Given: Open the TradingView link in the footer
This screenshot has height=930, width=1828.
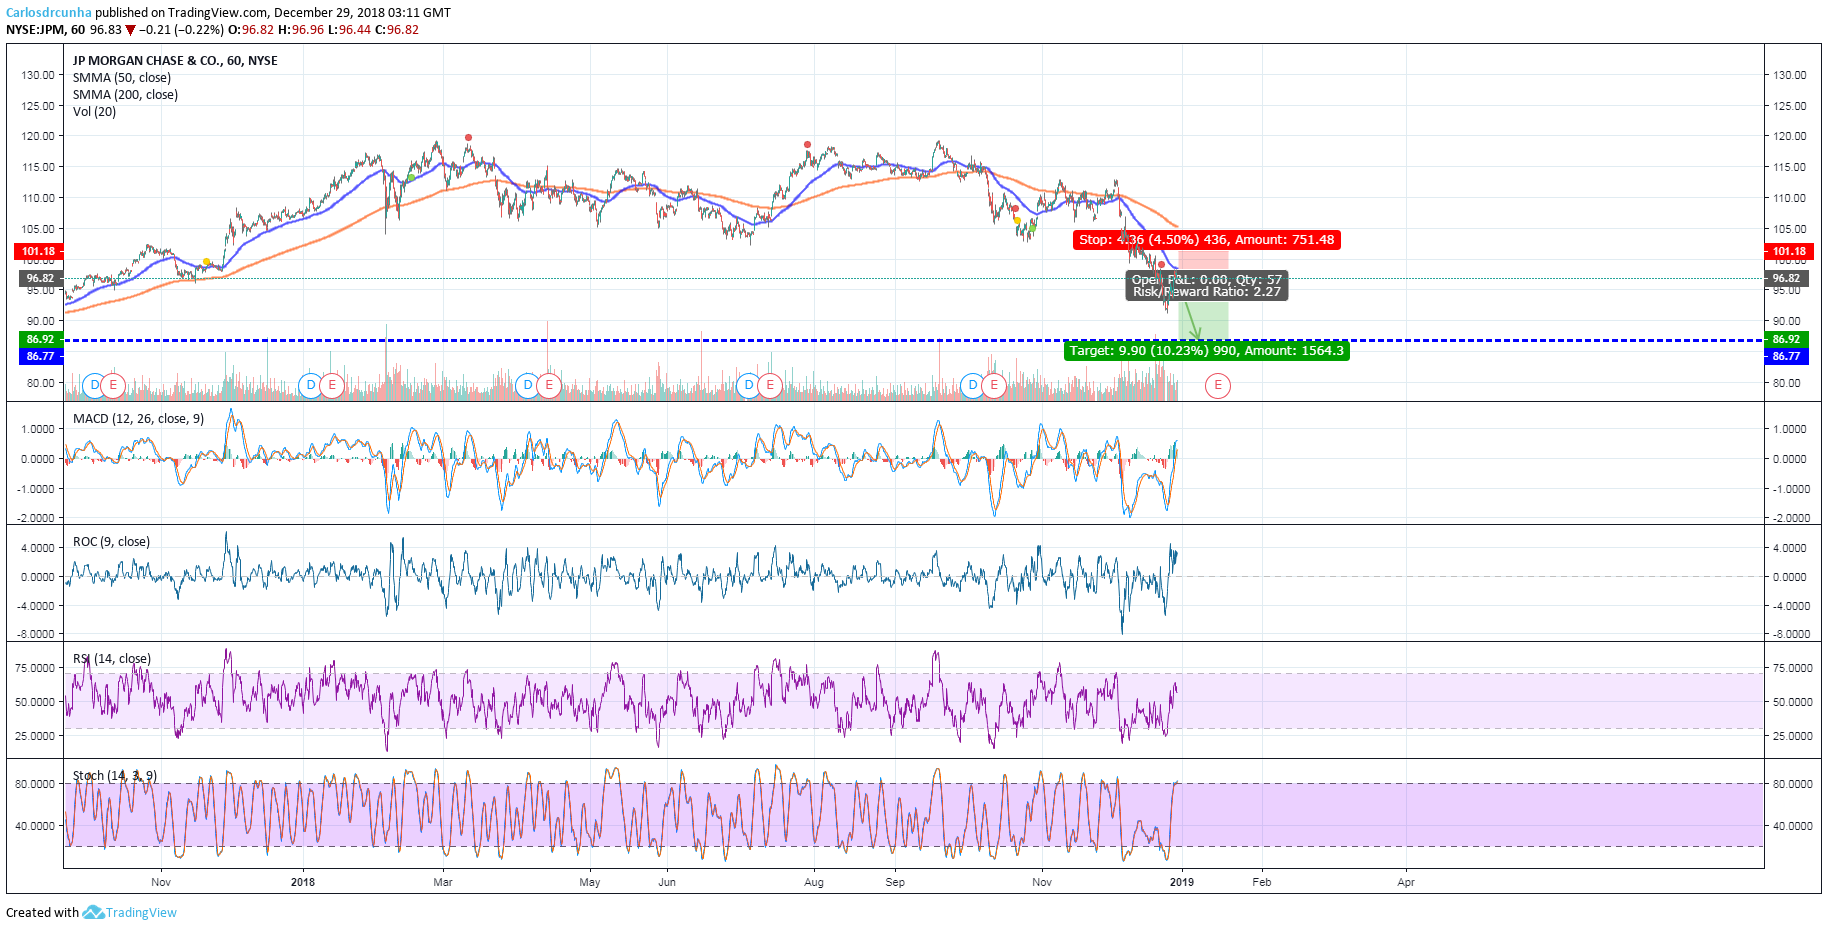Looking at the screenshot, I should [x=141, y=912].
